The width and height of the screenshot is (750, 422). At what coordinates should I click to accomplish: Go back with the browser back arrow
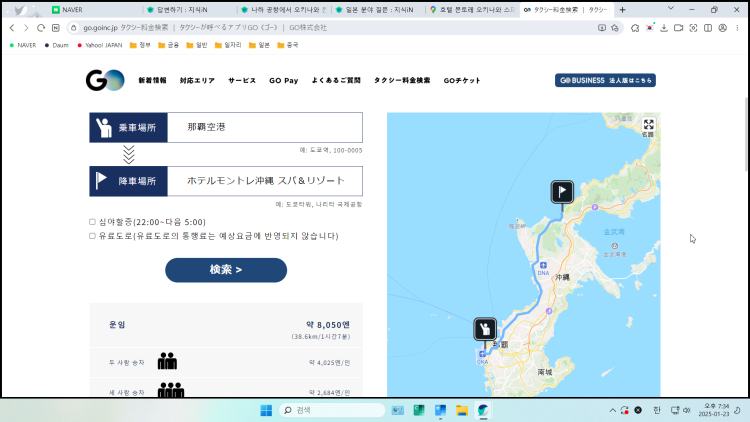(x=12, y=28)
